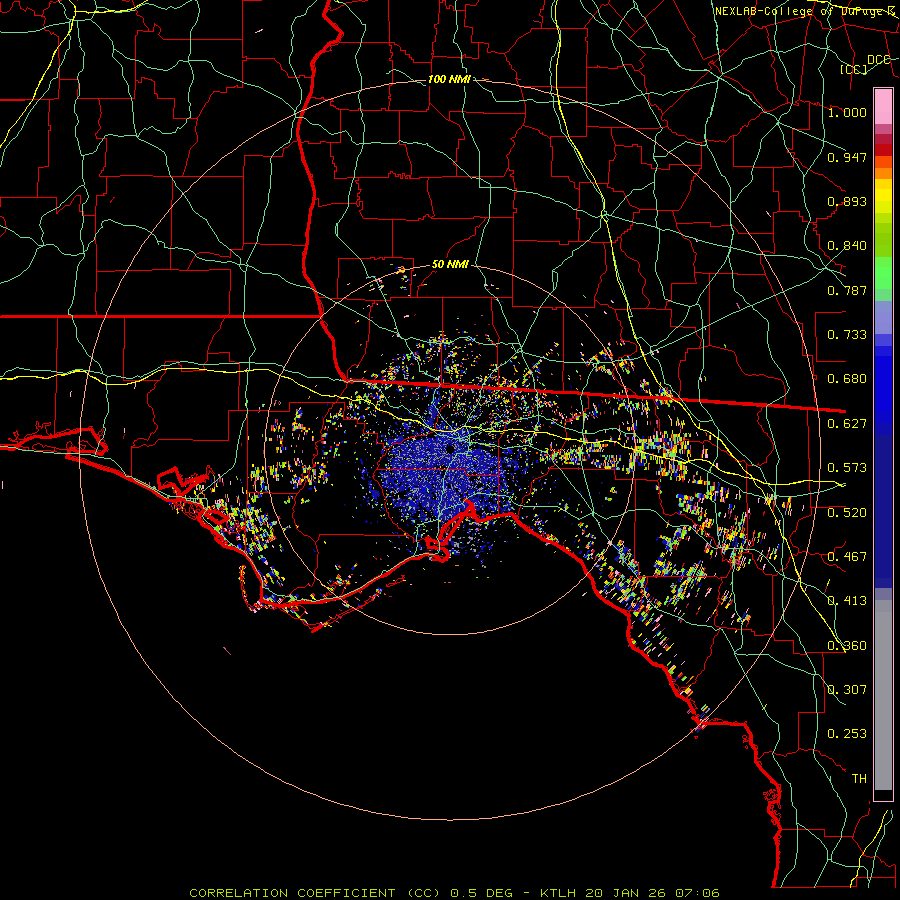Viewport: 900px width, 900px height.
Task: Click the black radar site dot at the center
Action: [x=451, y=448]
